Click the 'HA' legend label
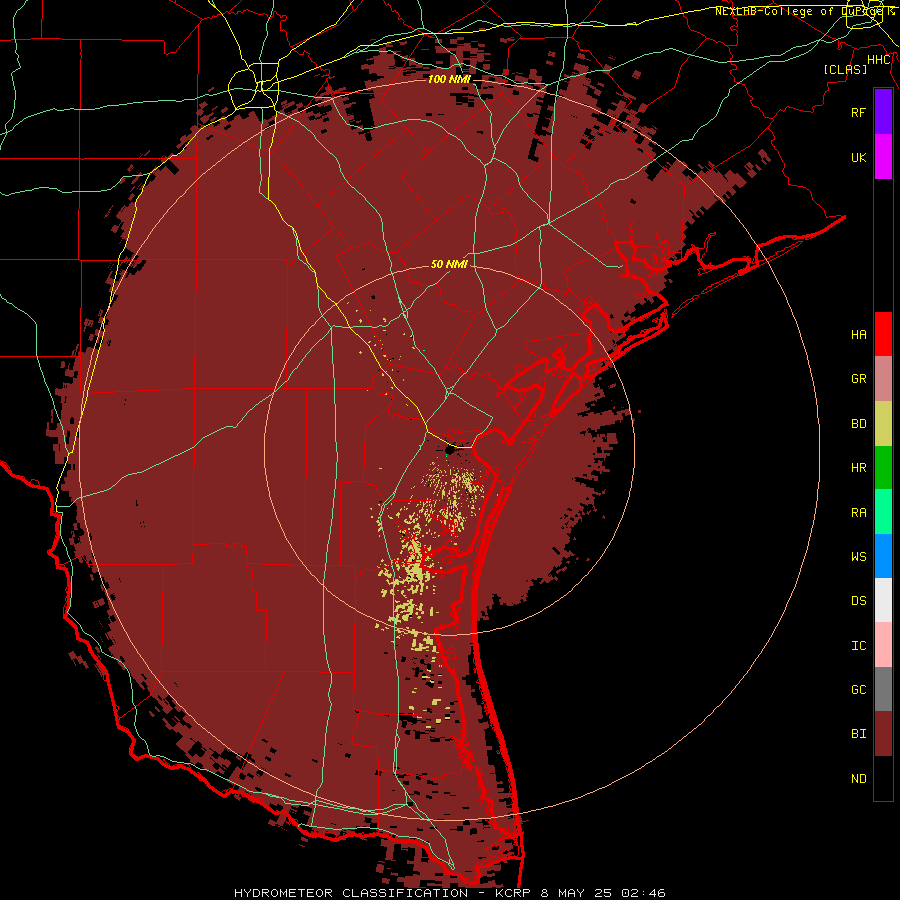The image size is (900, 900). 858,335
